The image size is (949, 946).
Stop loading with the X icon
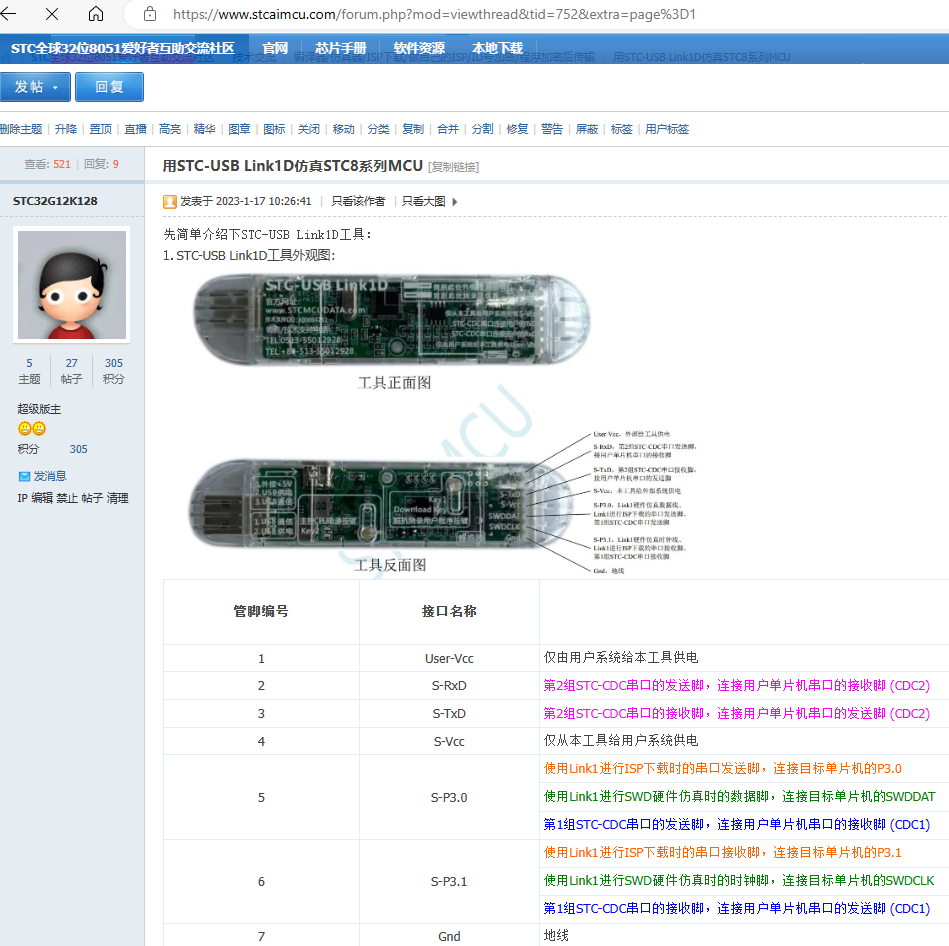pyautogui.click(x=52, y=14)
